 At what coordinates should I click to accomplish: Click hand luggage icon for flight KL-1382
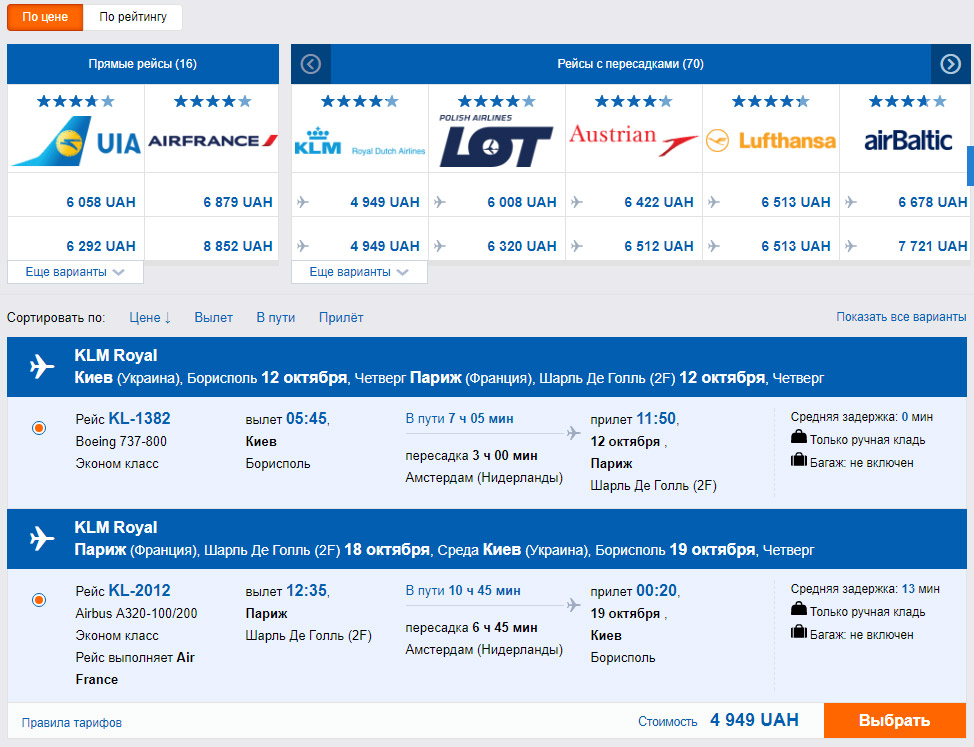tap(798, 437)
